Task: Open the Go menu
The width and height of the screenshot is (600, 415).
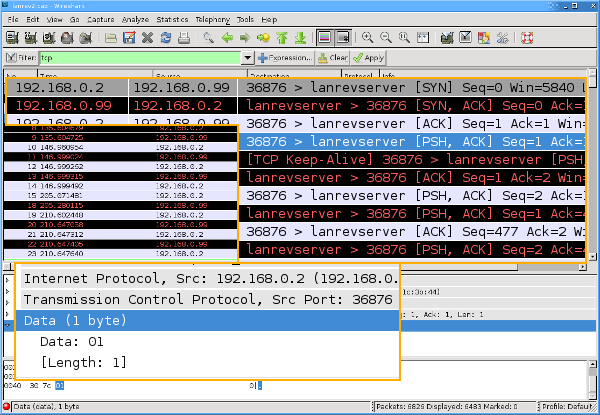Action: click(75, 20)
